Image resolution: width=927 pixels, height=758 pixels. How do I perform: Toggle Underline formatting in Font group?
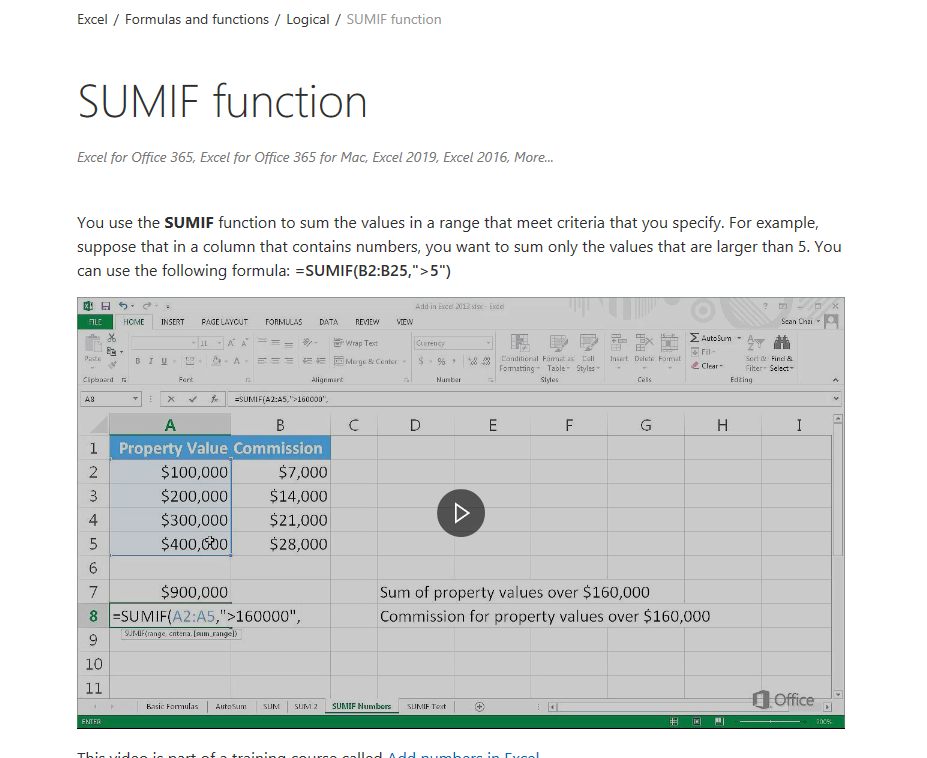click(x=164, y=361)
